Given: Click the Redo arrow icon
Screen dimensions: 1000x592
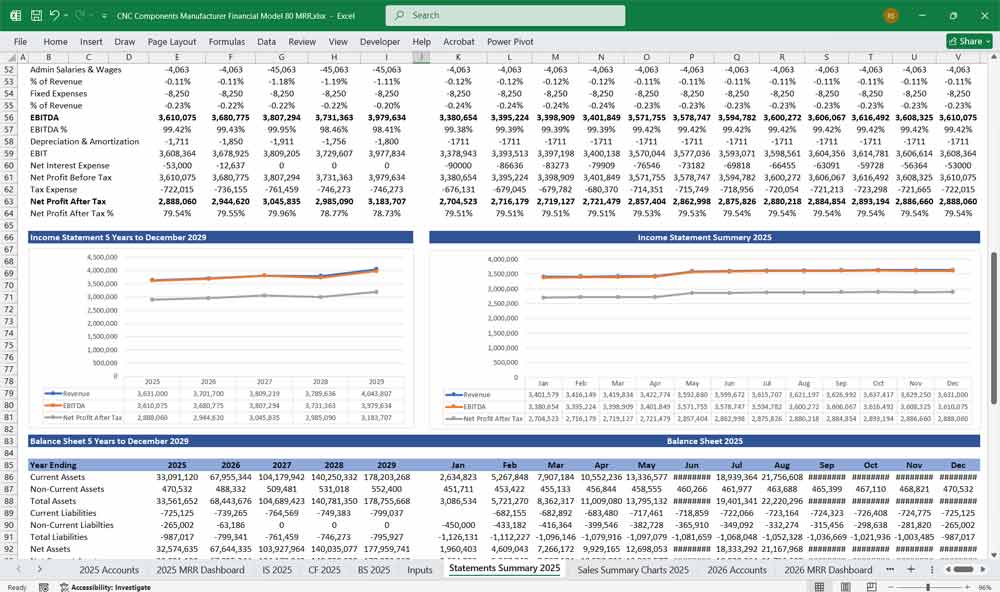Looking at the screenshot, I should 80,15.
